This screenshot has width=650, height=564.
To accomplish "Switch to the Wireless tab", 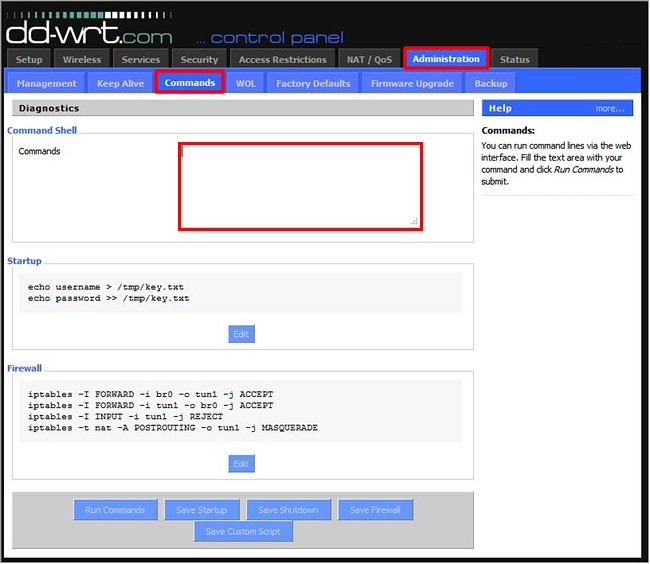I will click(82, 59).
